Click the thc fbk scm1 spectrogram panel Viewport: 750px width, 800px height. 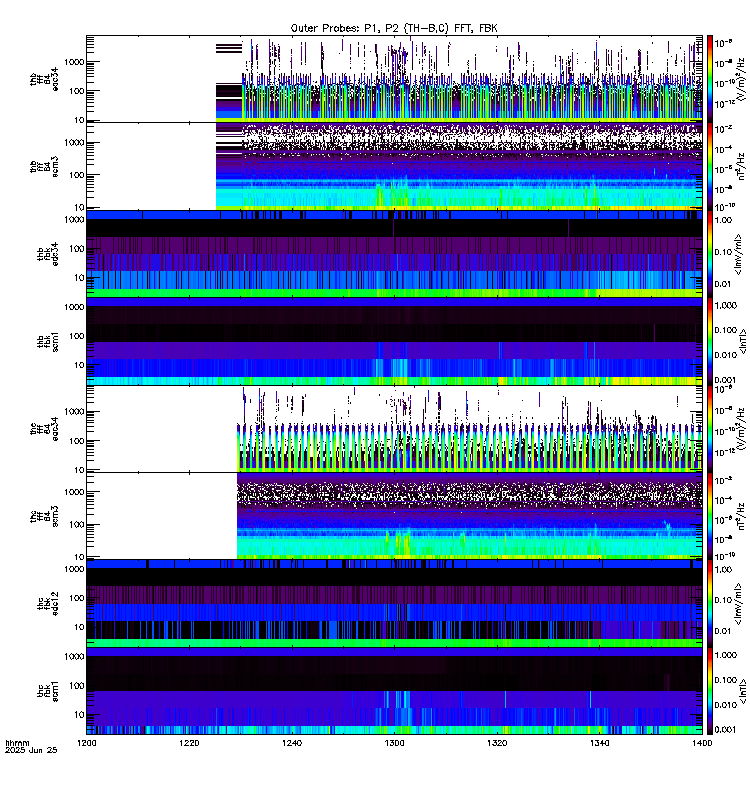(394, 691)
